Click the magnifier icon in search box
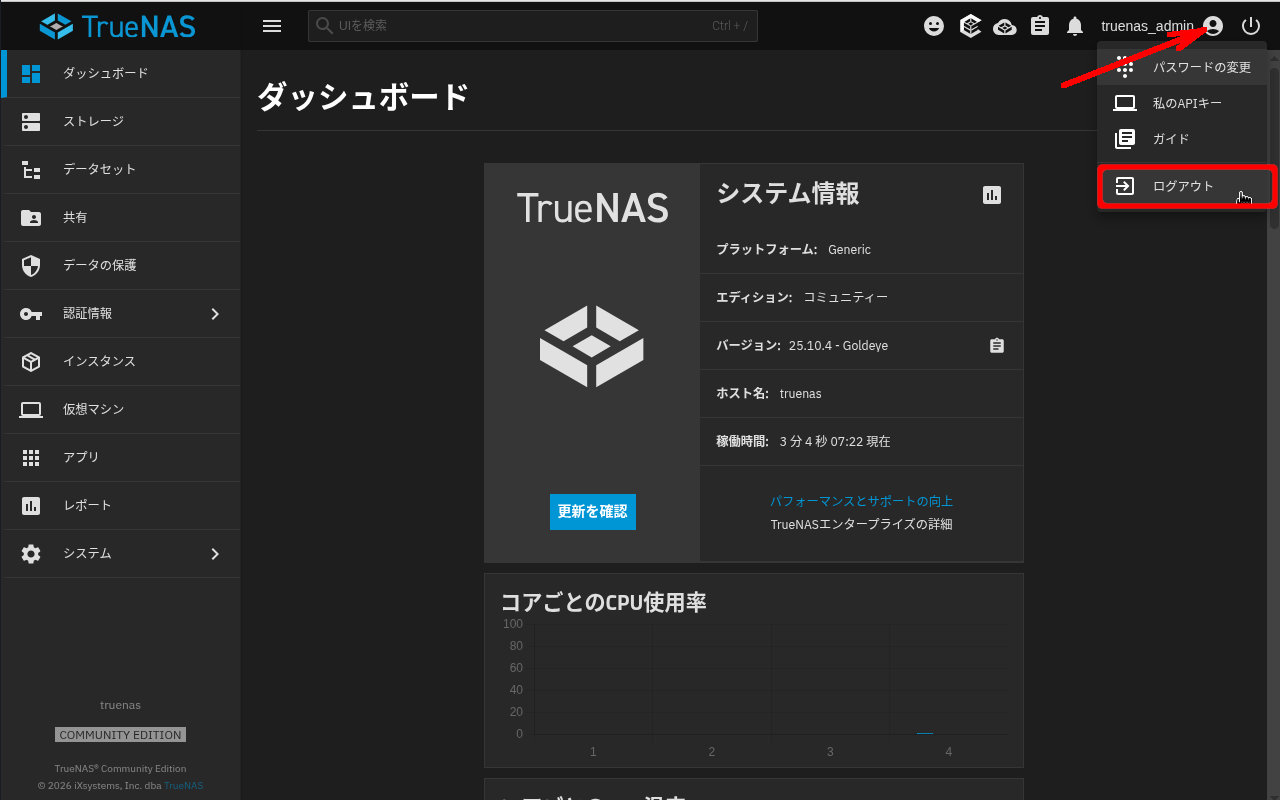Image resolution: width=1280 pixels, height=800 pixels. [323, 26]
